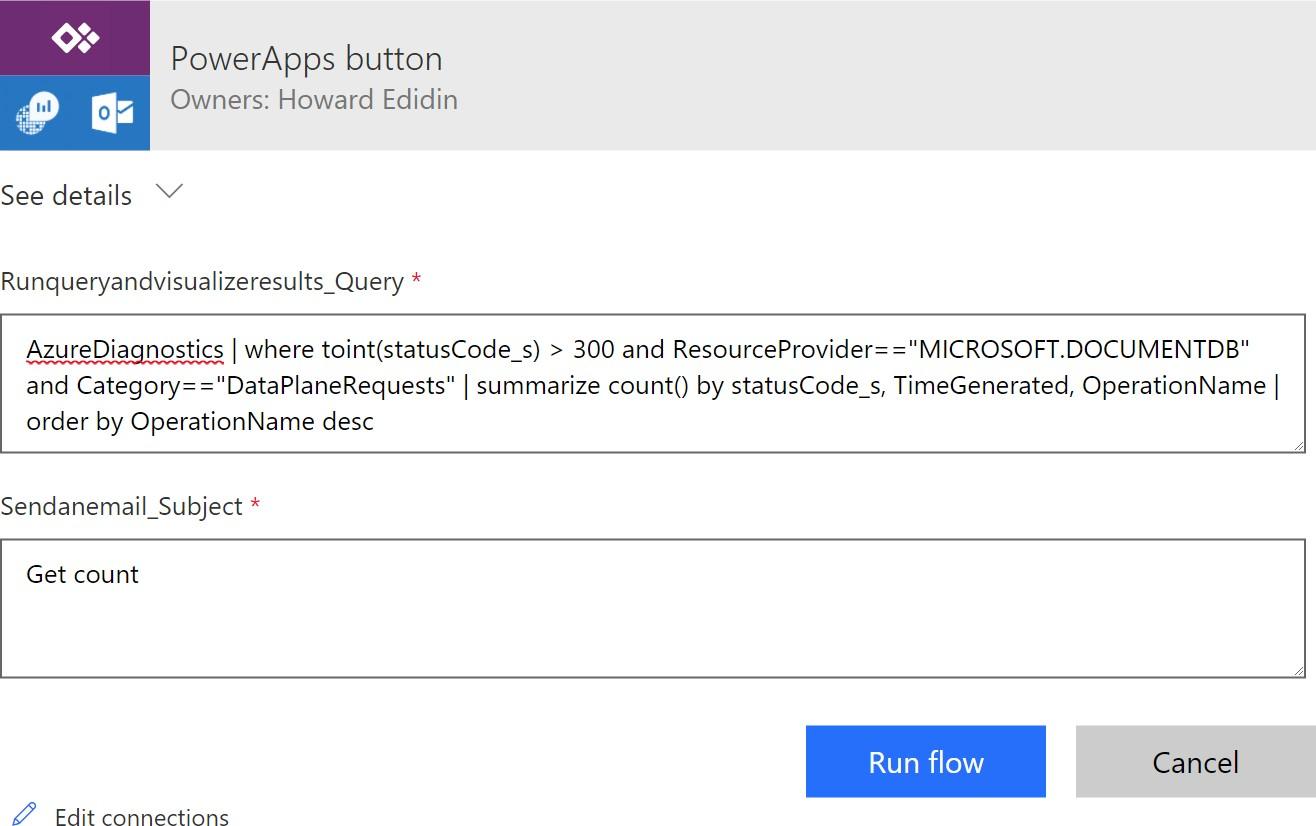Click inside the Sendanemail_Subject text box

653,609
